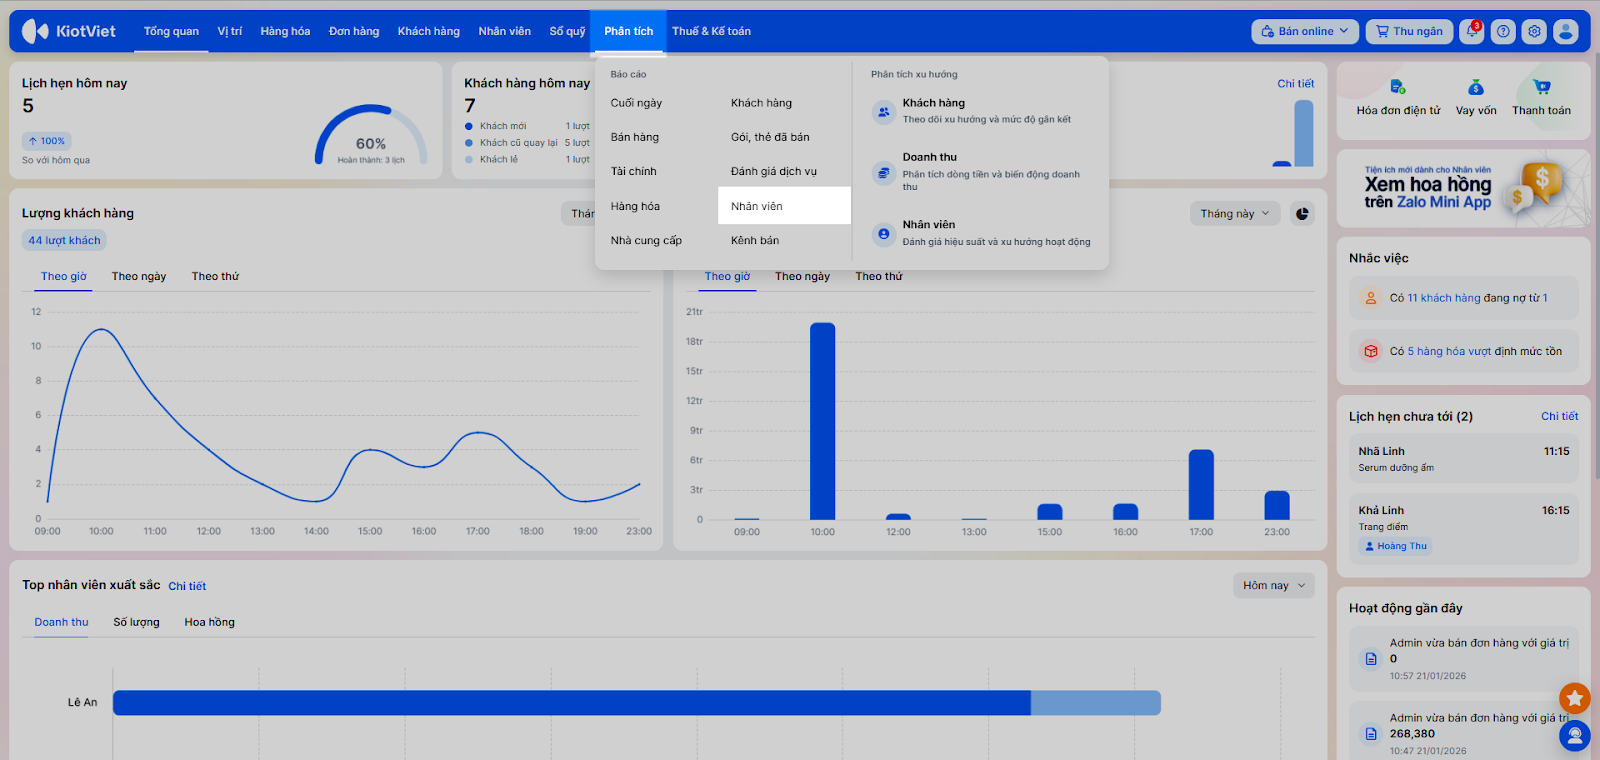
Task: Click the user account avatar icon
Action: 1566,31
